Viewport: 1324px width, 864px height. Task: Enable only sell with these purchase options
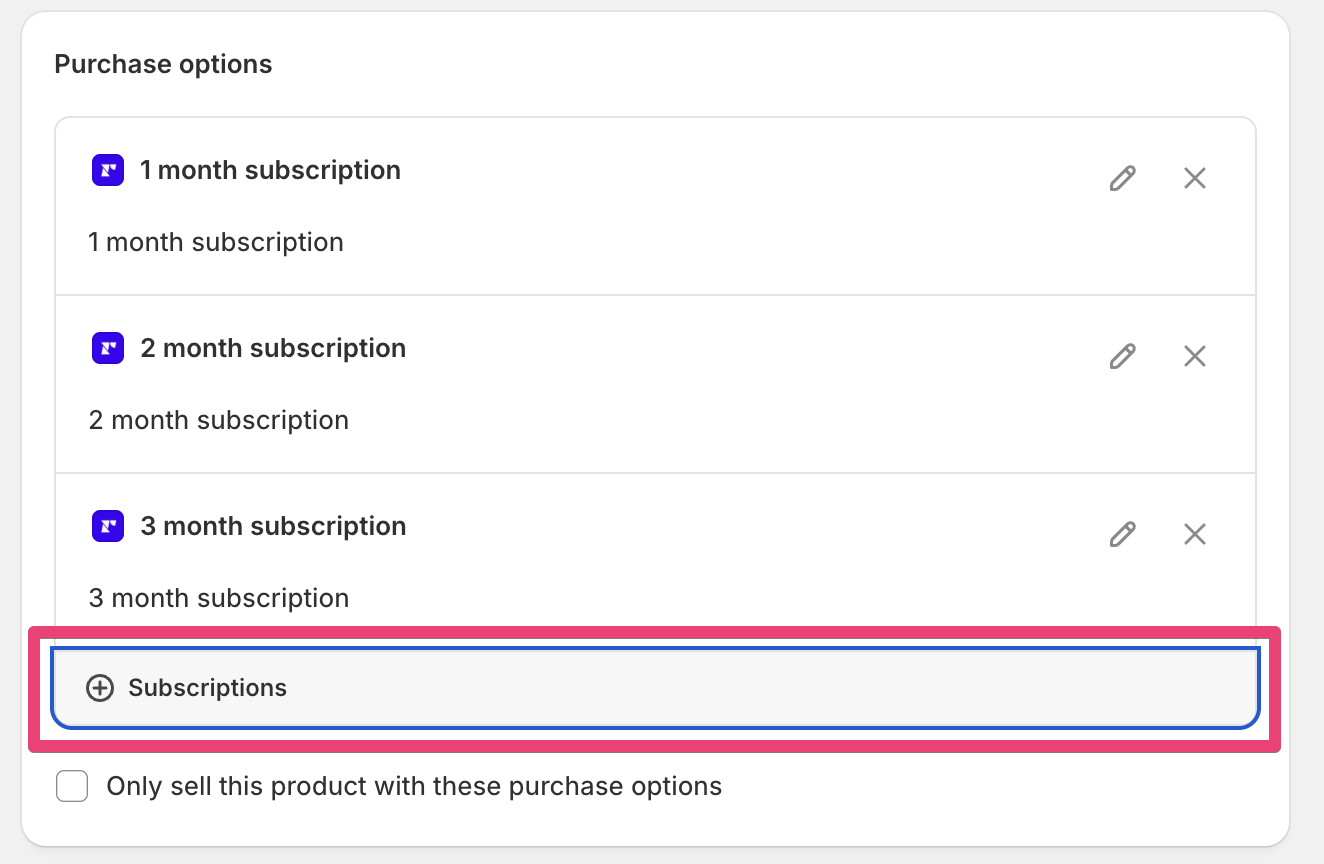[x=72, y=786]
